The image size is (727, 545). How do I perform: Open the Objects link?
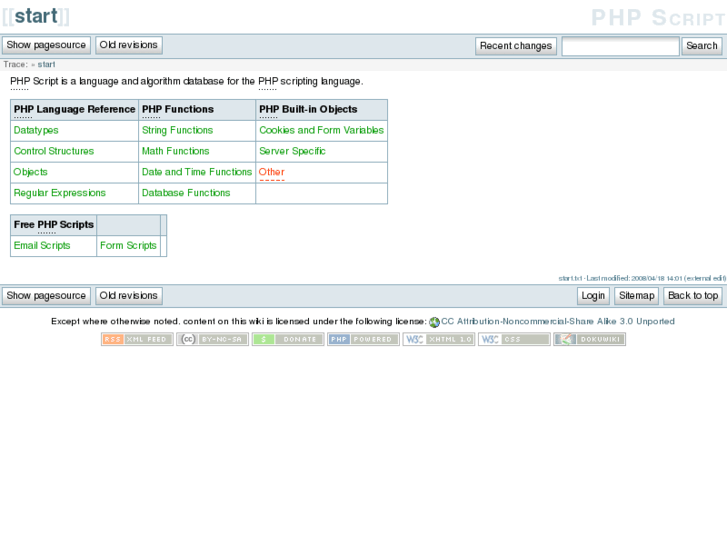tap(31, 172)
